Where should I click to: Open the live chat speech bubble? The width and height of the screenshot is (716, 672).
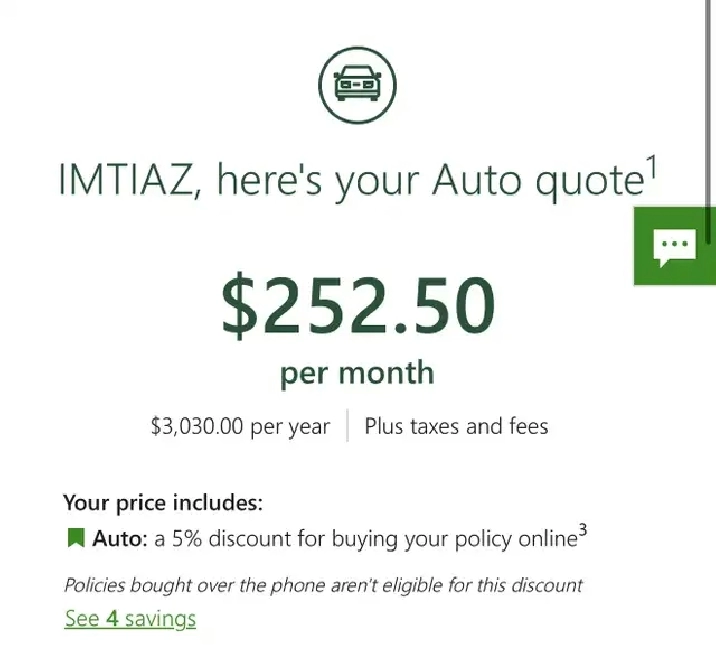tap(673, 246)
